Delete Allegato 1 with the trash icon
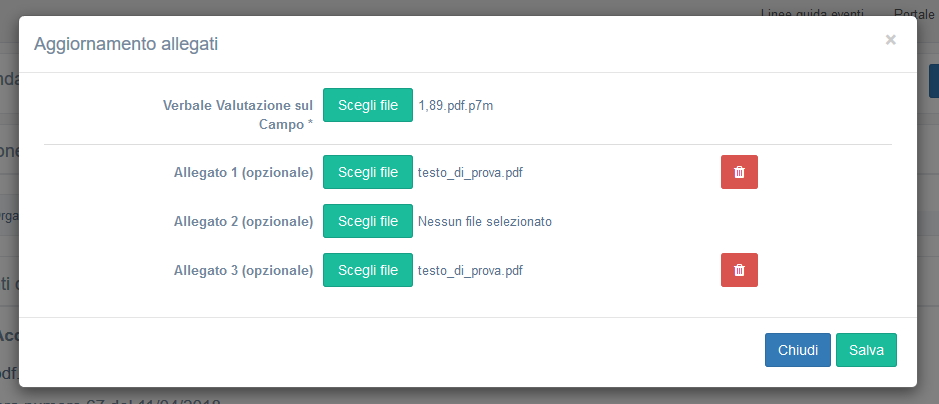This screenshot has width=939, height=404. click(x=739, y=172)
